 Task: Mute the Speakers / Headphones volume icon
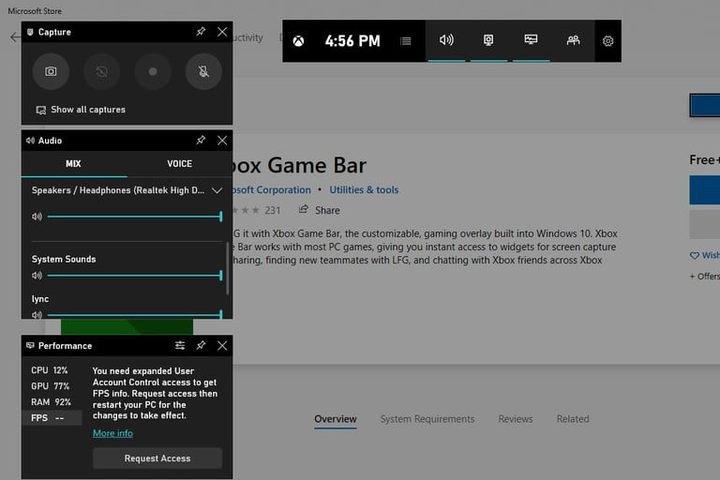pyautogui.click(x=37, y=216)
